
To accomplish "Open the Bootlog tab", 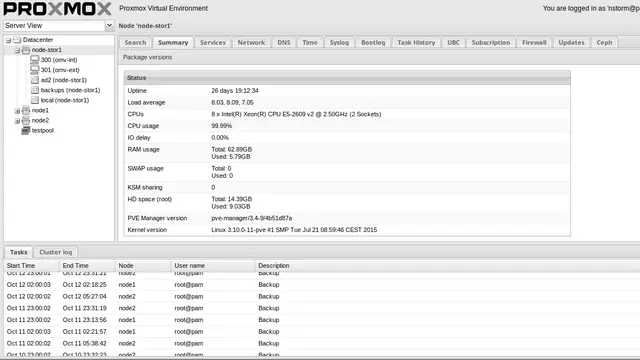I will tap(373, 42).
